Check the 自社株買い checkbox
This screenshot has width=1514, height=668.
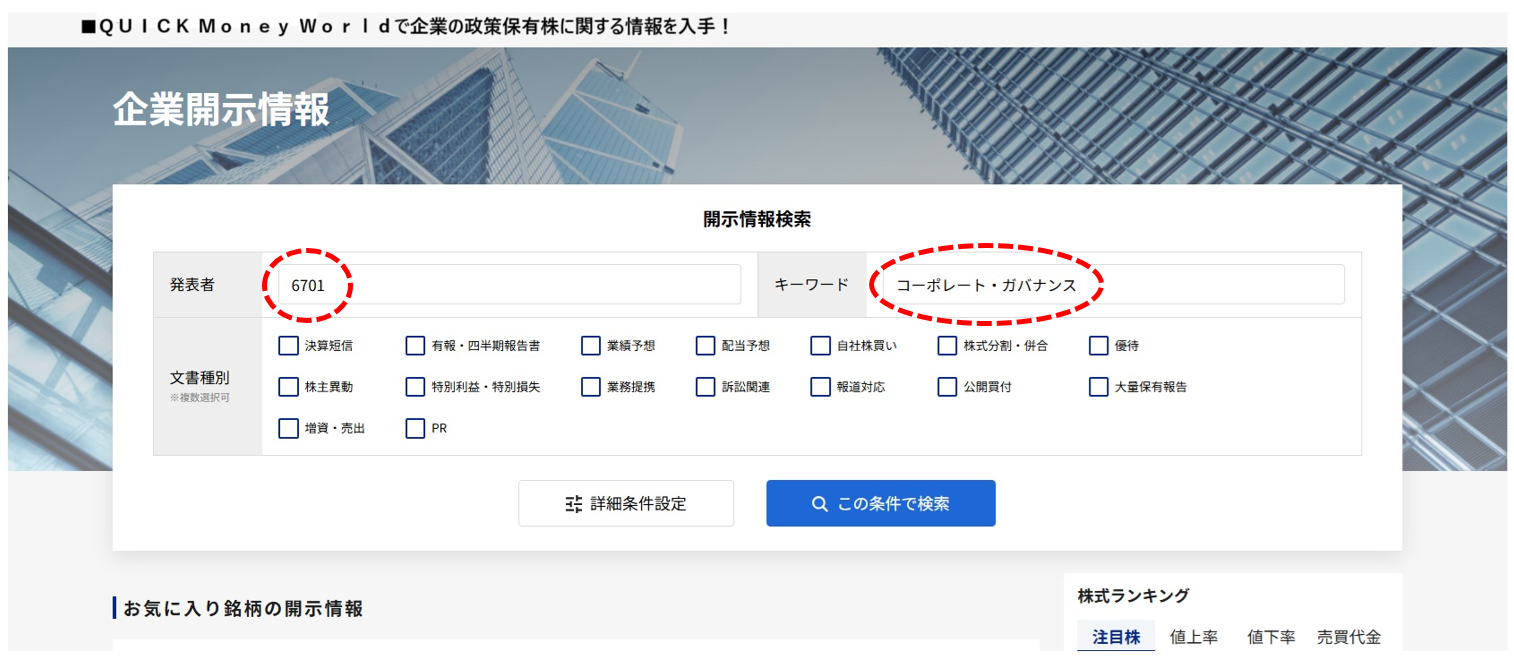pyautogui.click(x=821, y=346)
